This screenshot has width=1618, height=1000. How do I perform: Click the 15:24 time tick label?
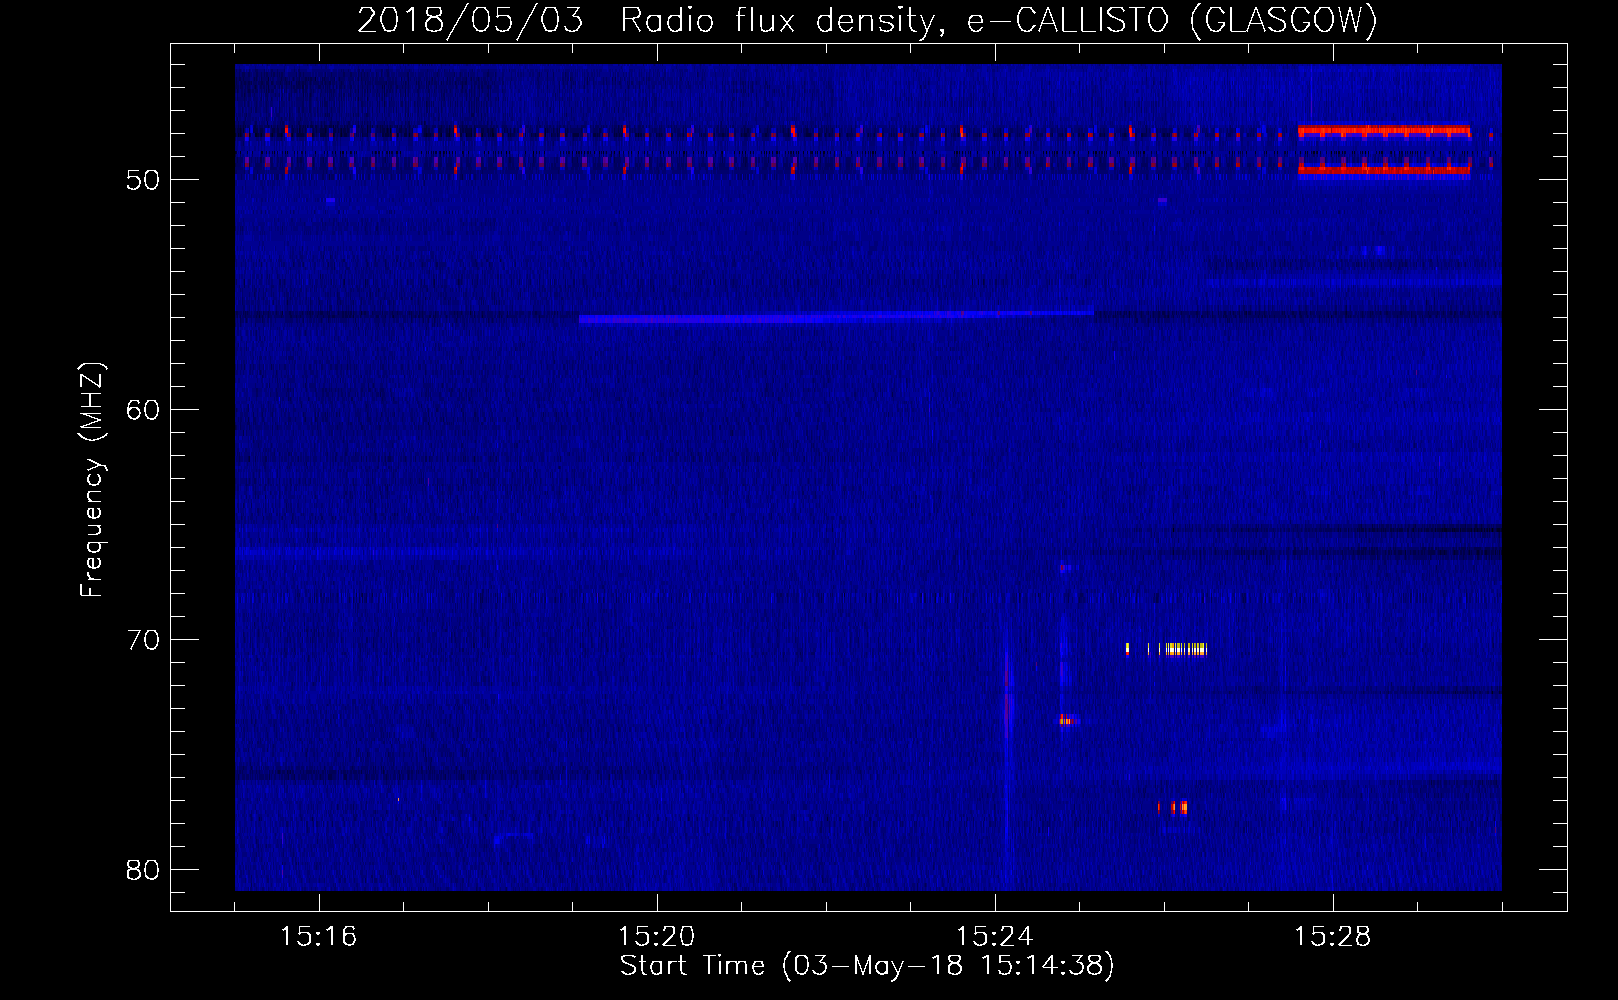994,937
